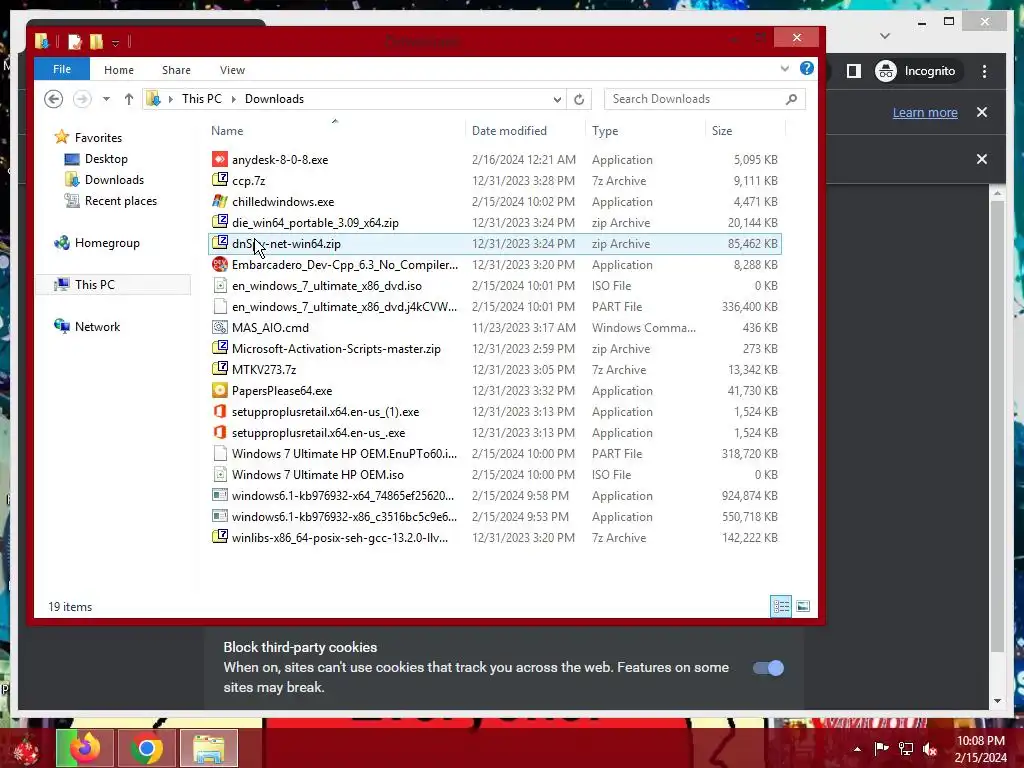Click the search magnifier icon in Explorer

coord(792,99)
